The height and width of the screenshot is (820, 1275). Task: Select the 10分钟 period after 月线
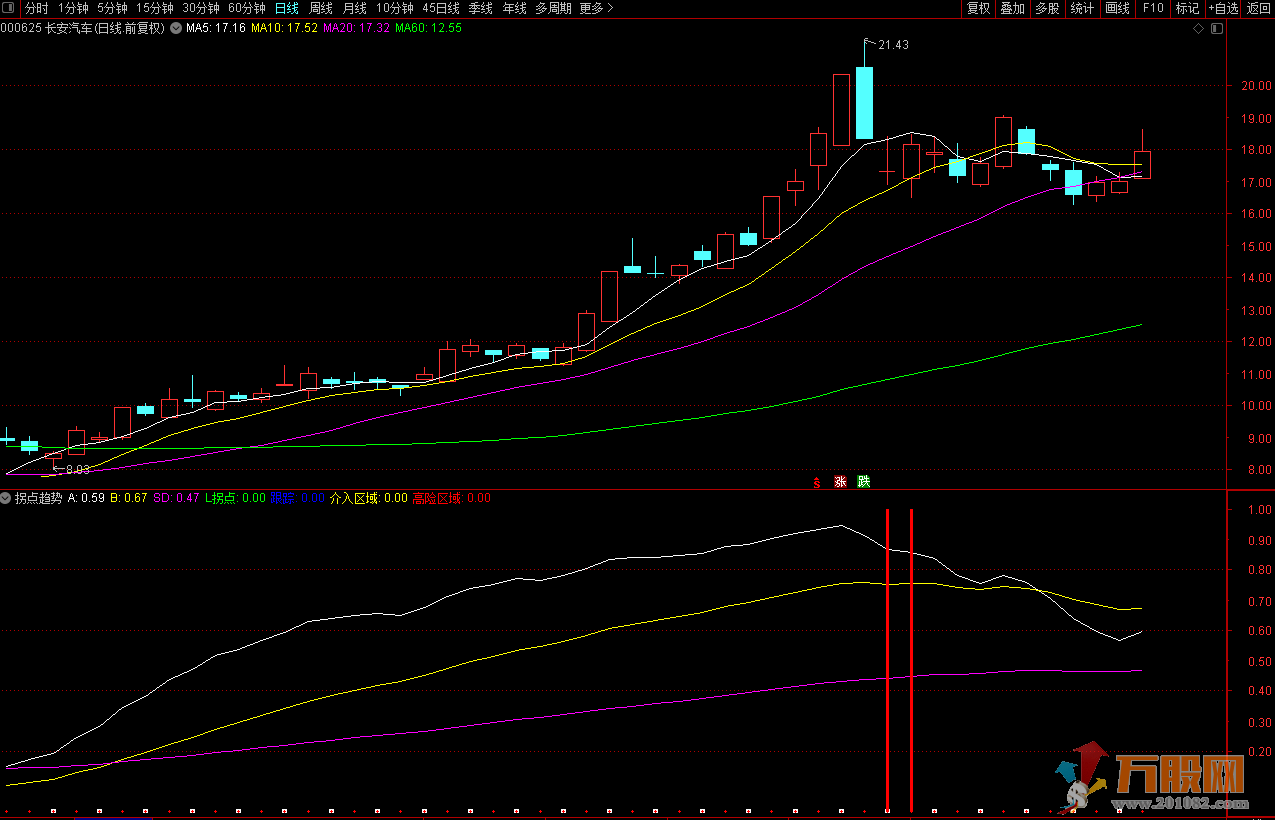(x=395, y=8)
